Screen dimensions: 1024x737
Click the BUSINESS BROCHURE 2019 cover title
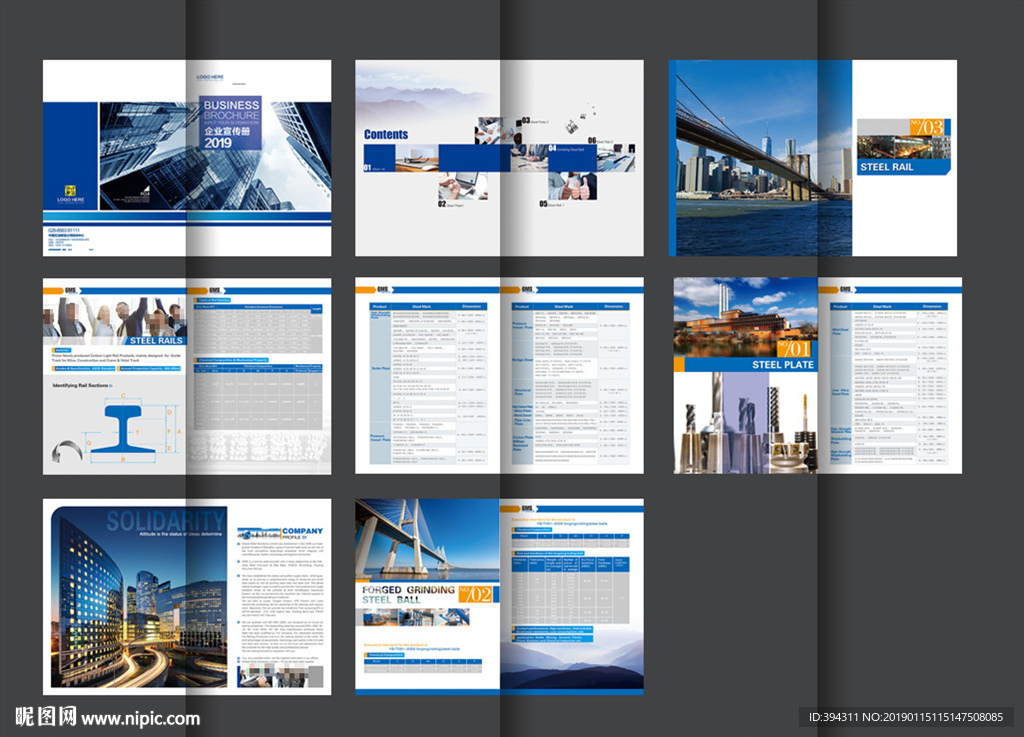pyautogui.click(x=231, y=123)
